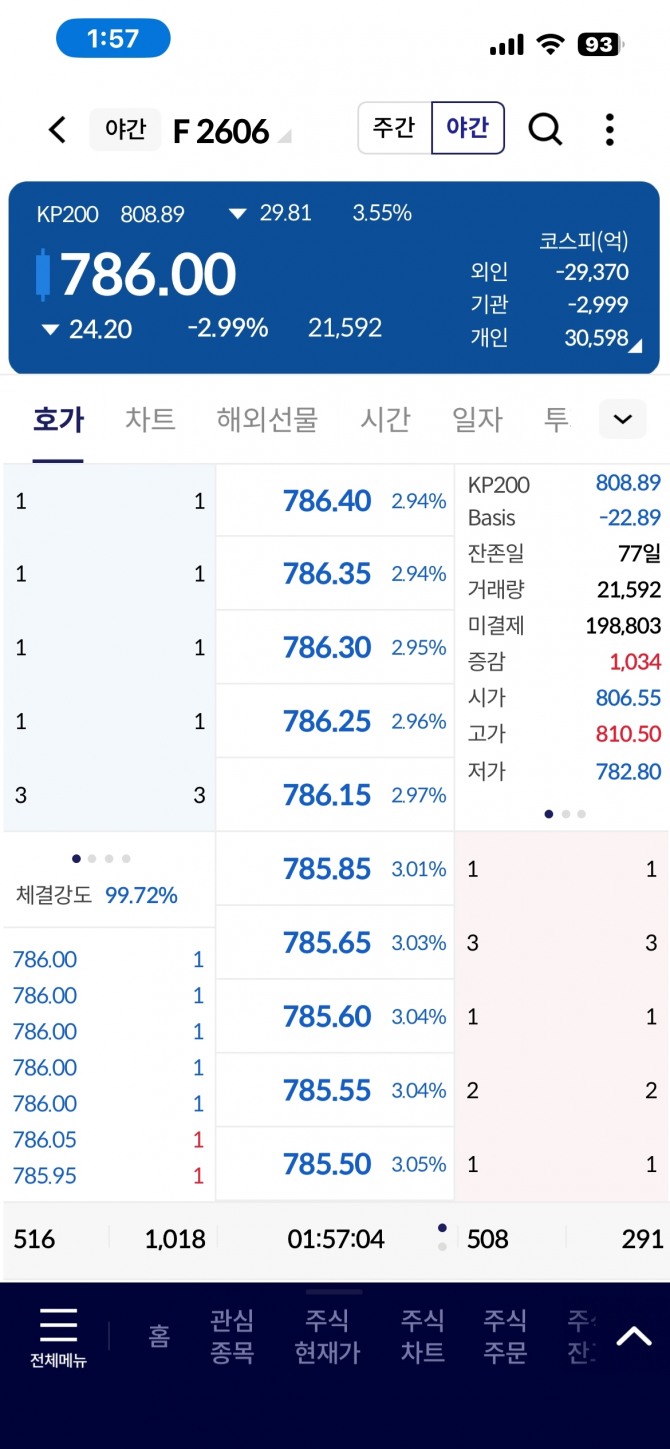Tap the 야간 label button beside back arrow
This screenshot has width=670, height=1449.
125,130
